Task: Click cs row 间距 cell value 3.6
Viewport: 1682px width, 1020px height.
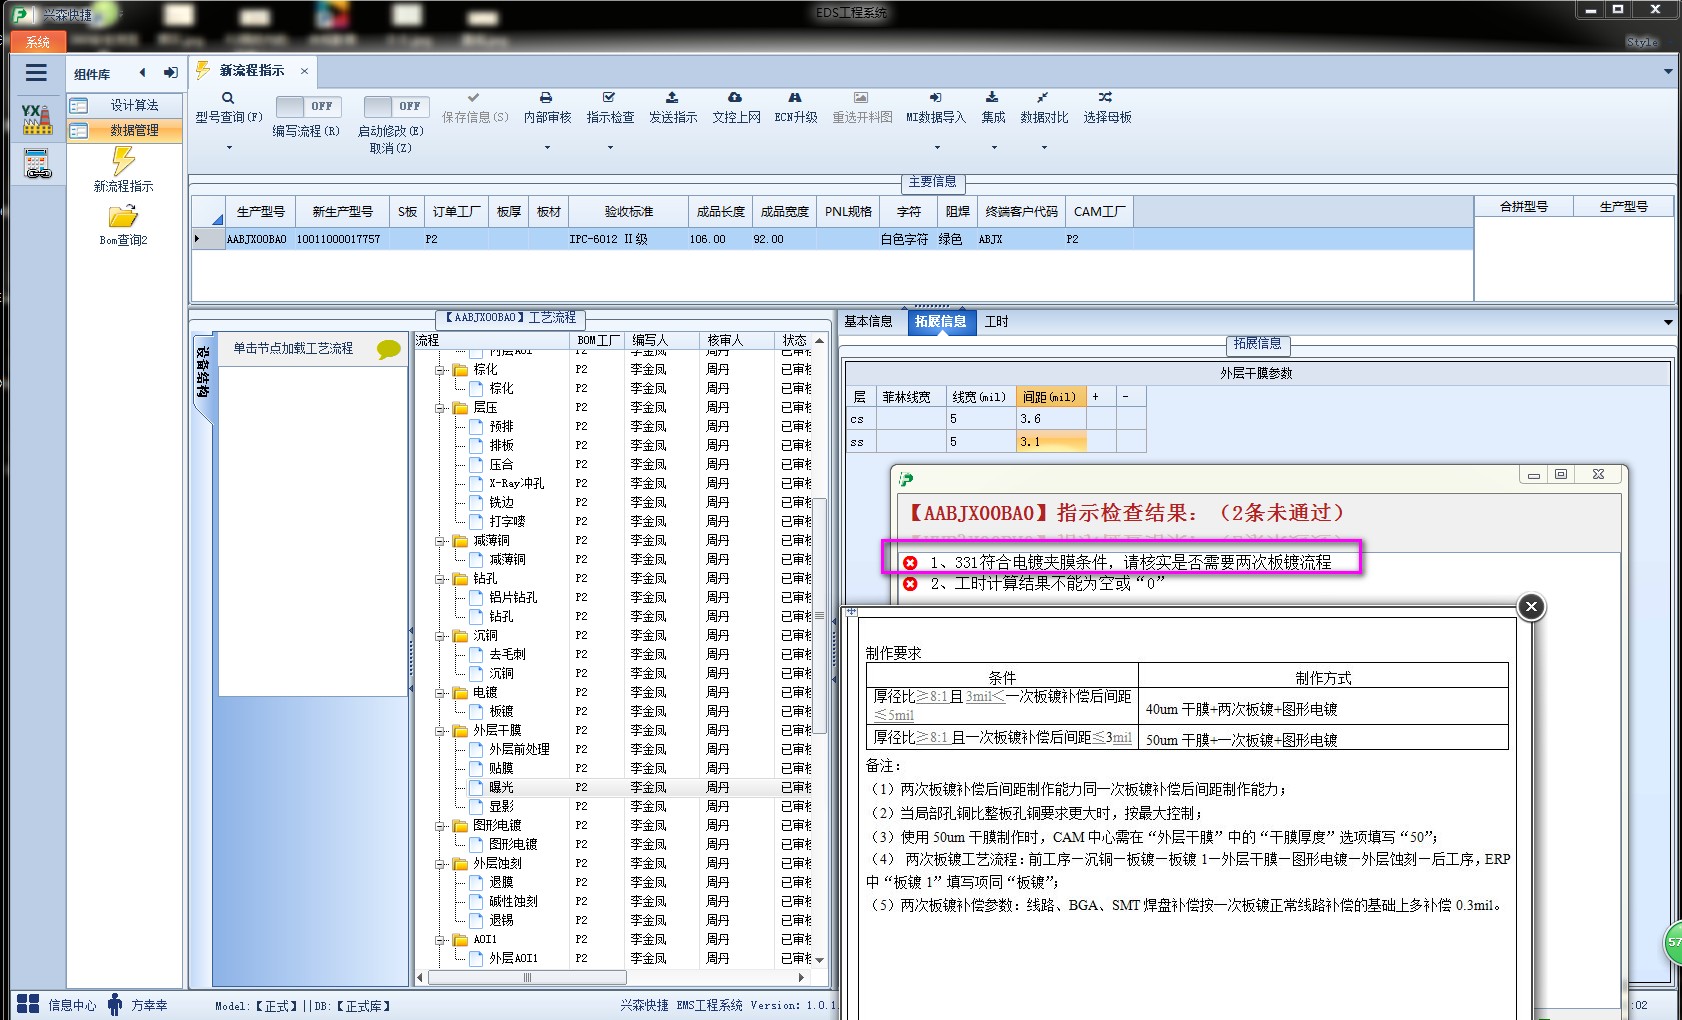Action: (x=1051, y=419)
